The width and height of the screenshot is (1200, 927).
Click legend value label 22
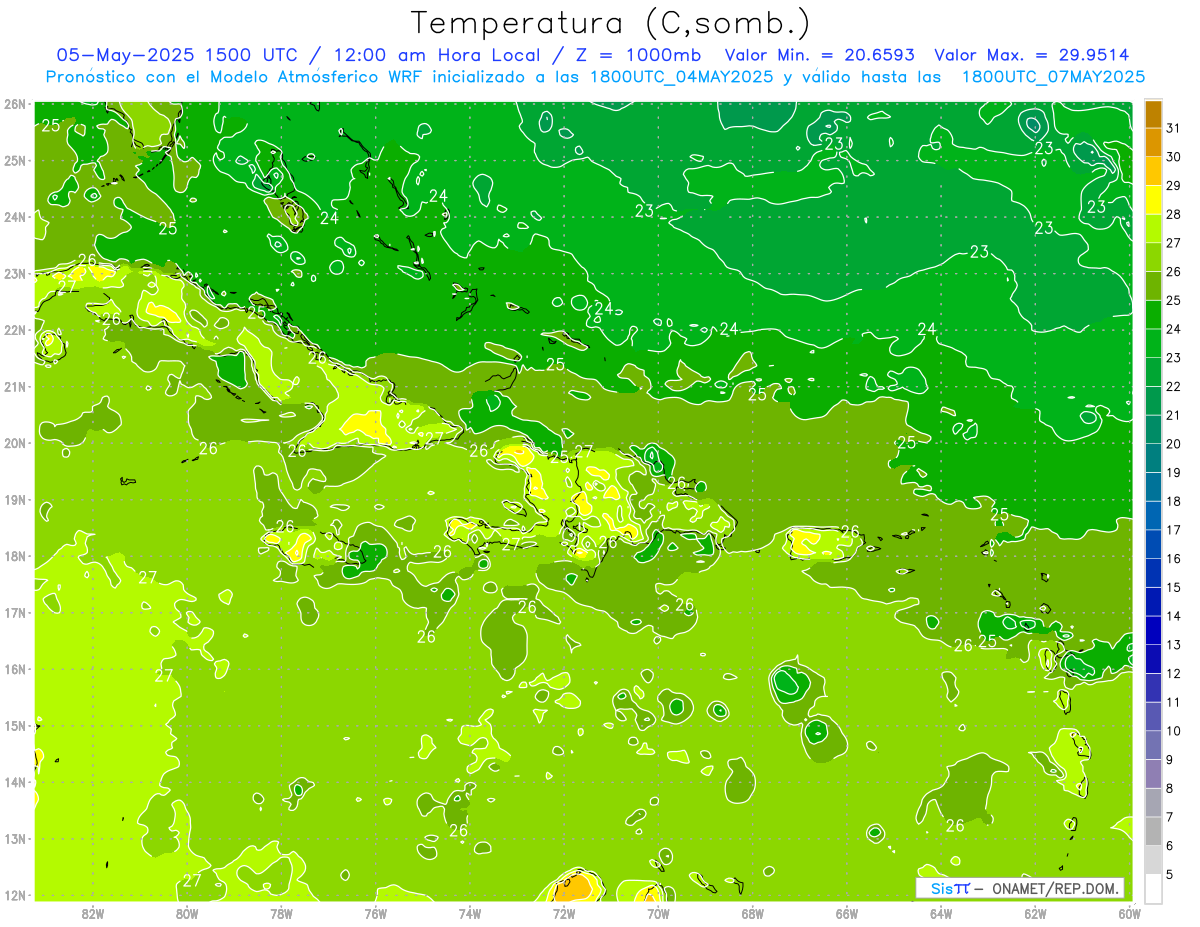(x=1173, y=386)
